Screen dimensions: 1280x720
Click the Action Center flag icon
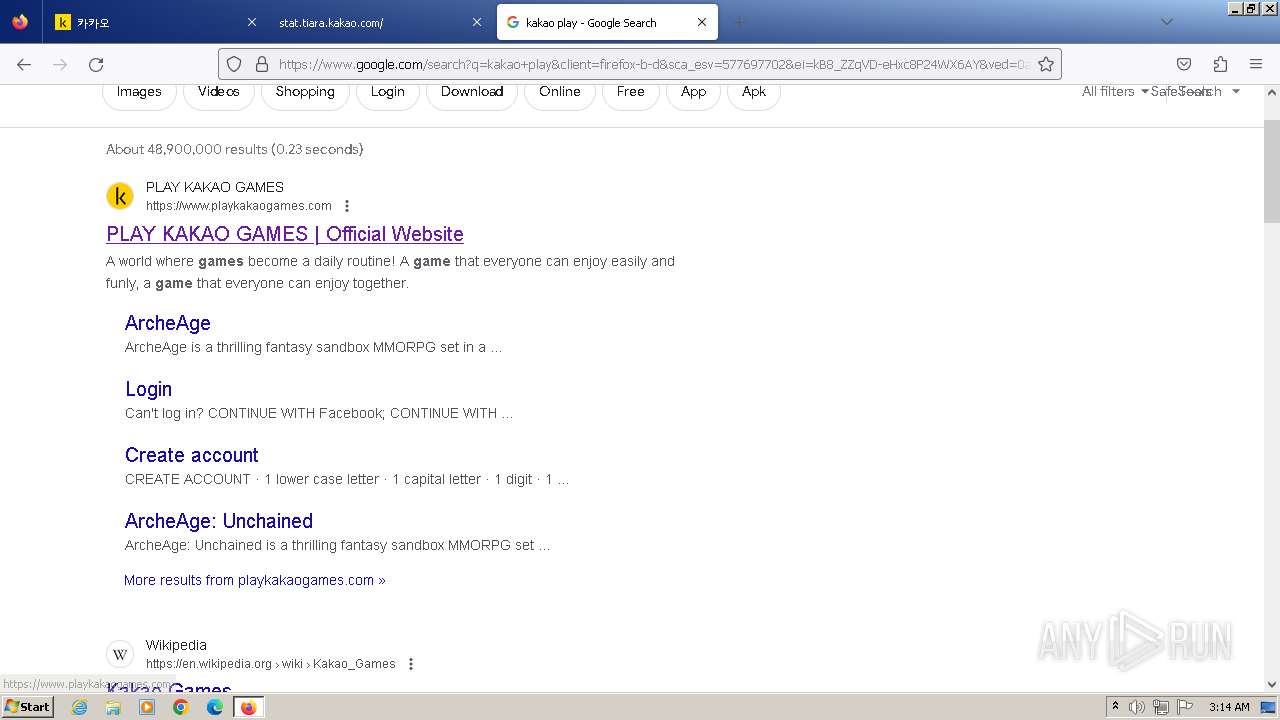tap(1185, 707)
